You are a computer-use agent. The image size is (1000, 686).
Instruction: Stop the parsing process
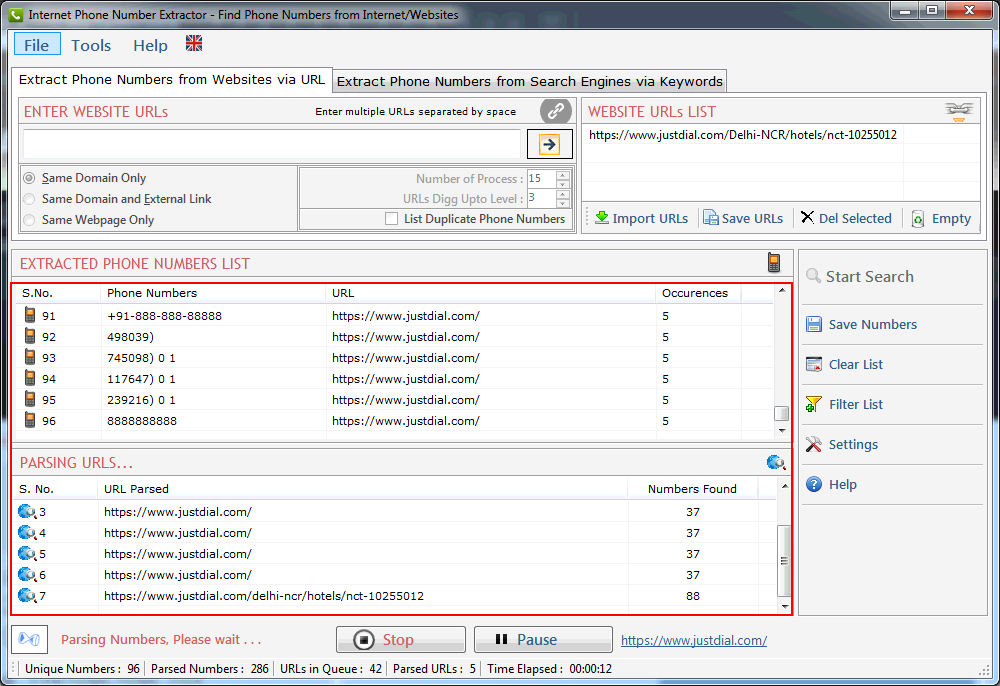401,639
